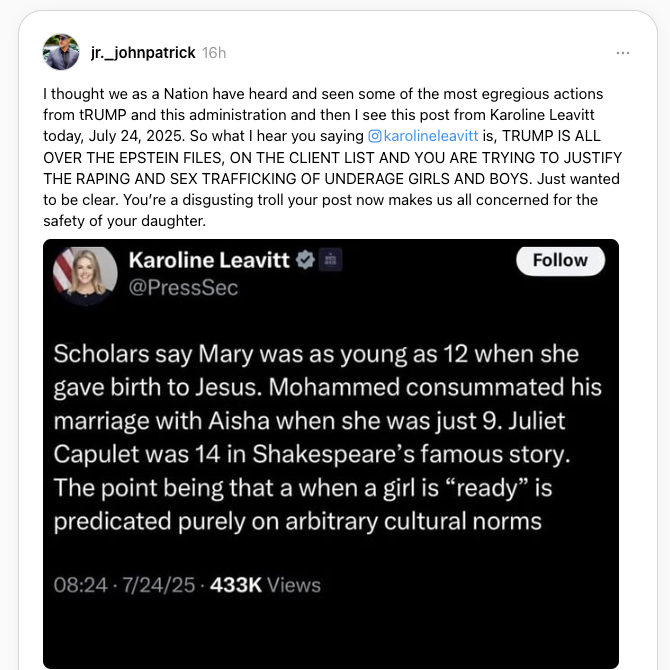Image resolution: width=670 pixels, height=670 pixels.
Task: Click the @PressSec handle
Action: [183, 288]
